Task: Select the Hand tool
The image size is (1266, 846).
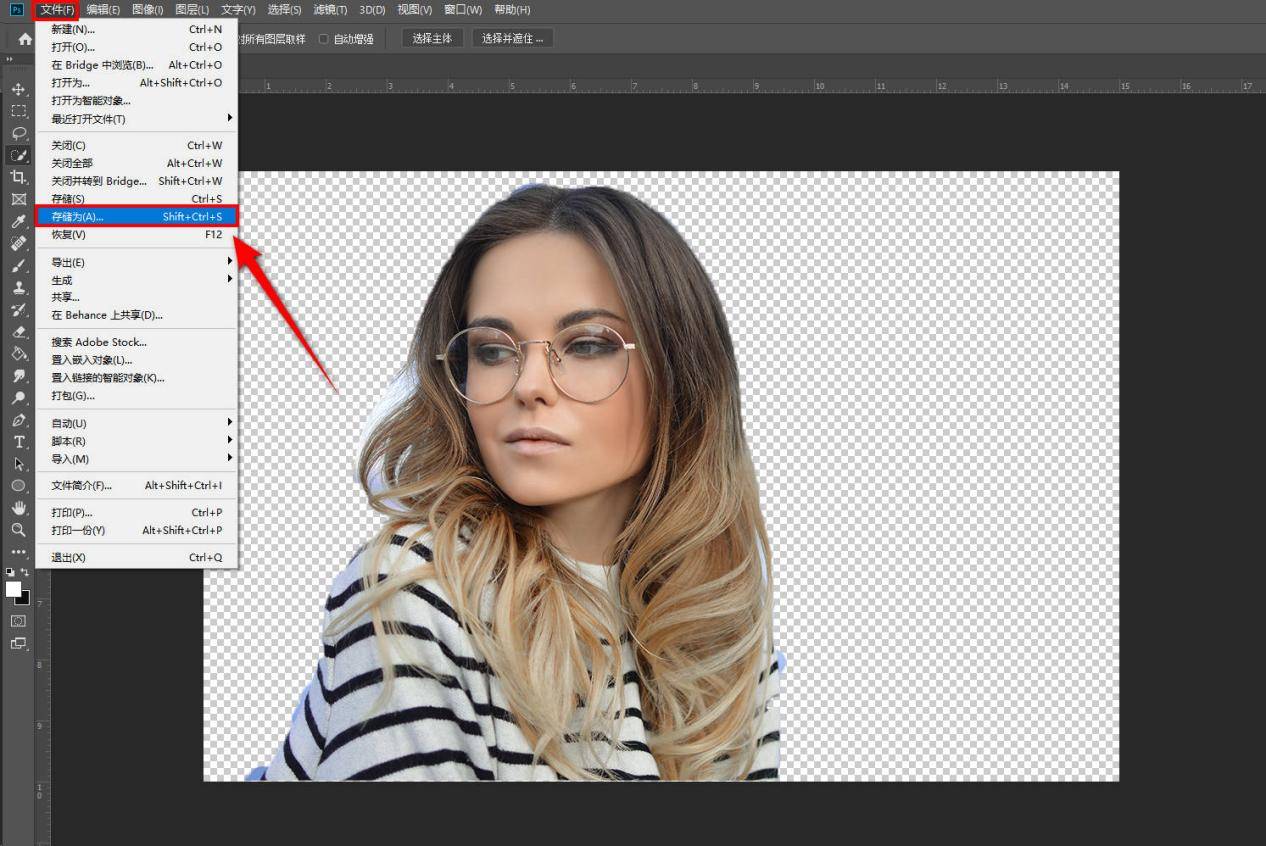Action: (18, 508)
